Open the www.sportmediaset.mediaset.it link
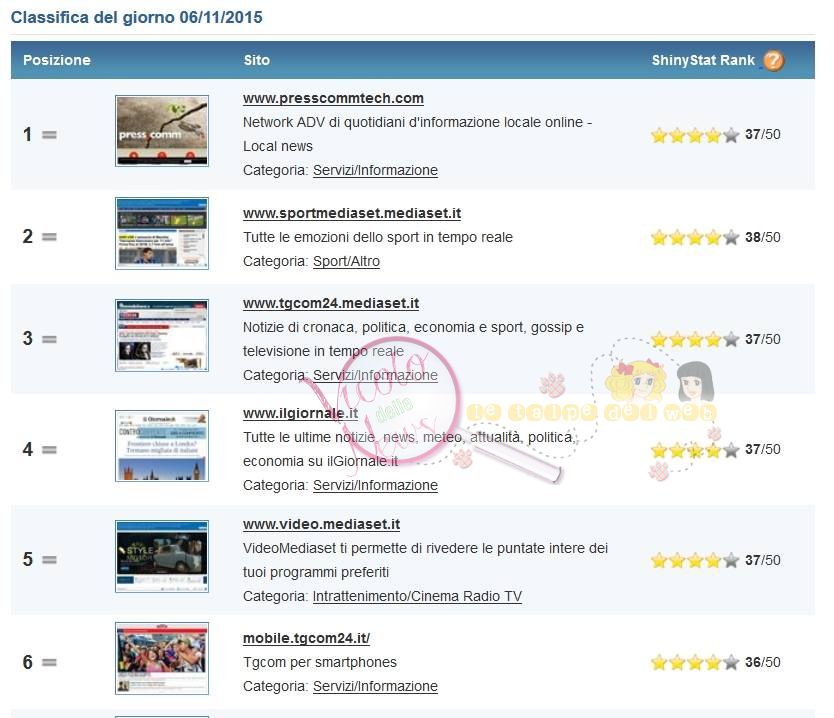 point(352,213)
